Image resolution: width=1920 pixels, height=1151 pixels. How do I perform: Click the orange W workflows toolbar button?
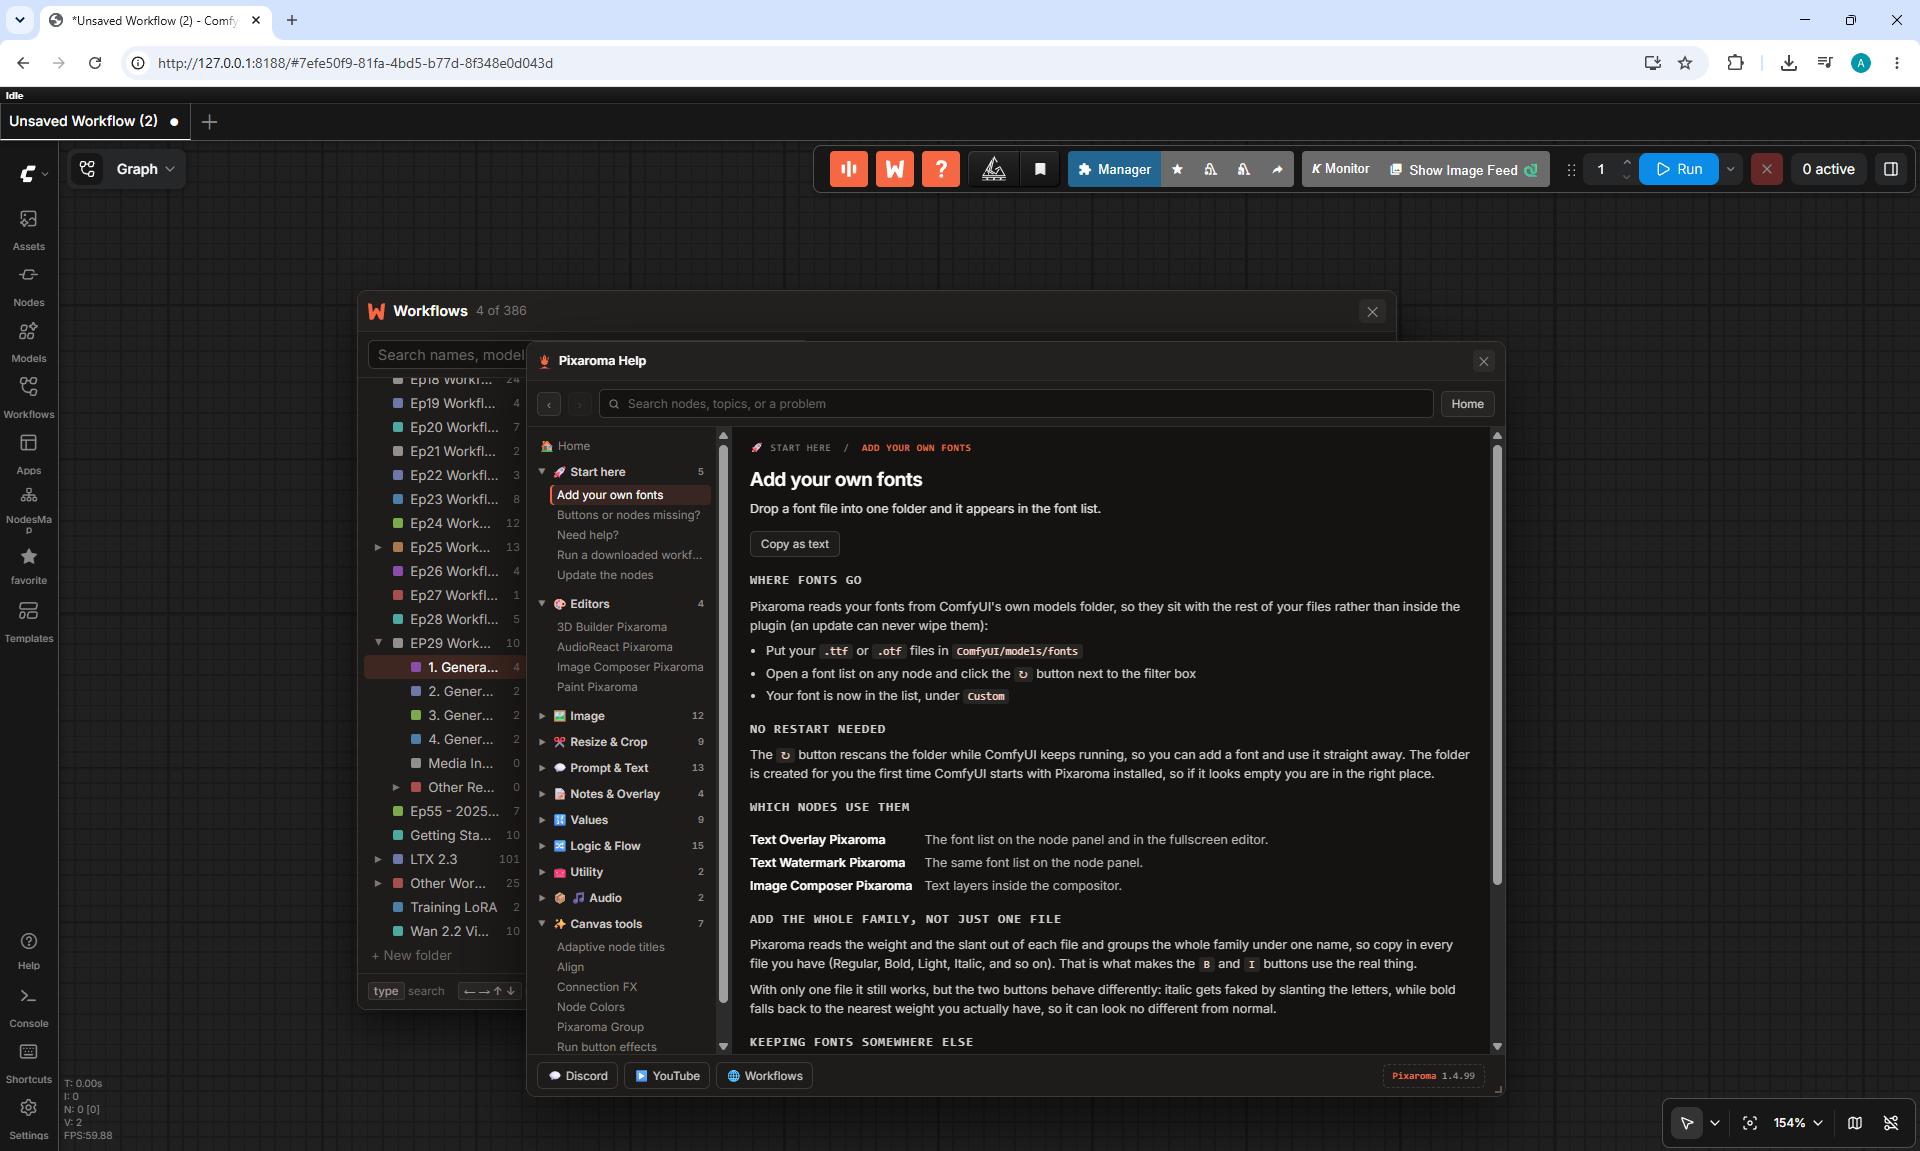pyautogui.click(x=894, y=169)
